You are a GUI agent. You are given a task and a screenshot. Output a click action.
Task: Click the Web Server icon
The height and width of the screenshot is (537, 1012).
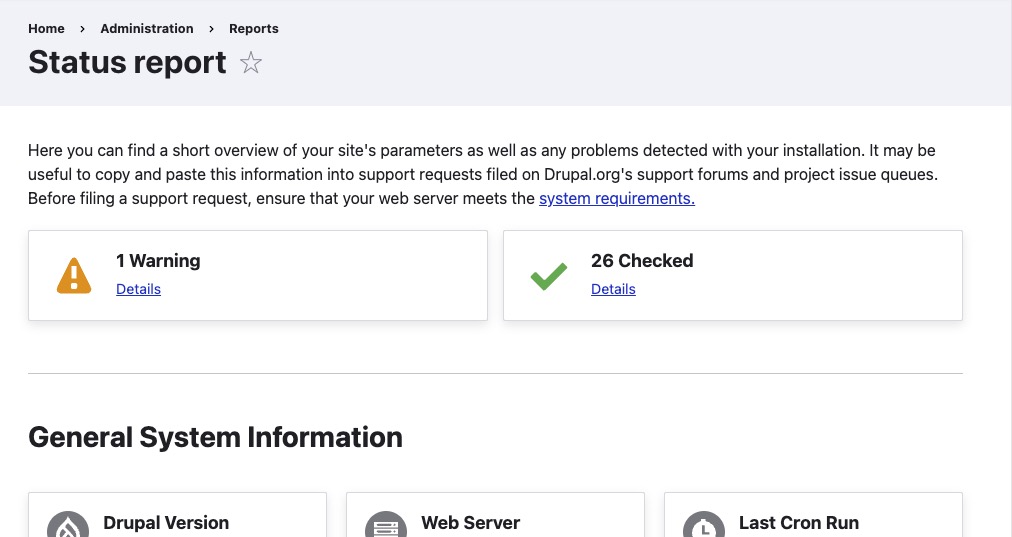tap(386, 524)
